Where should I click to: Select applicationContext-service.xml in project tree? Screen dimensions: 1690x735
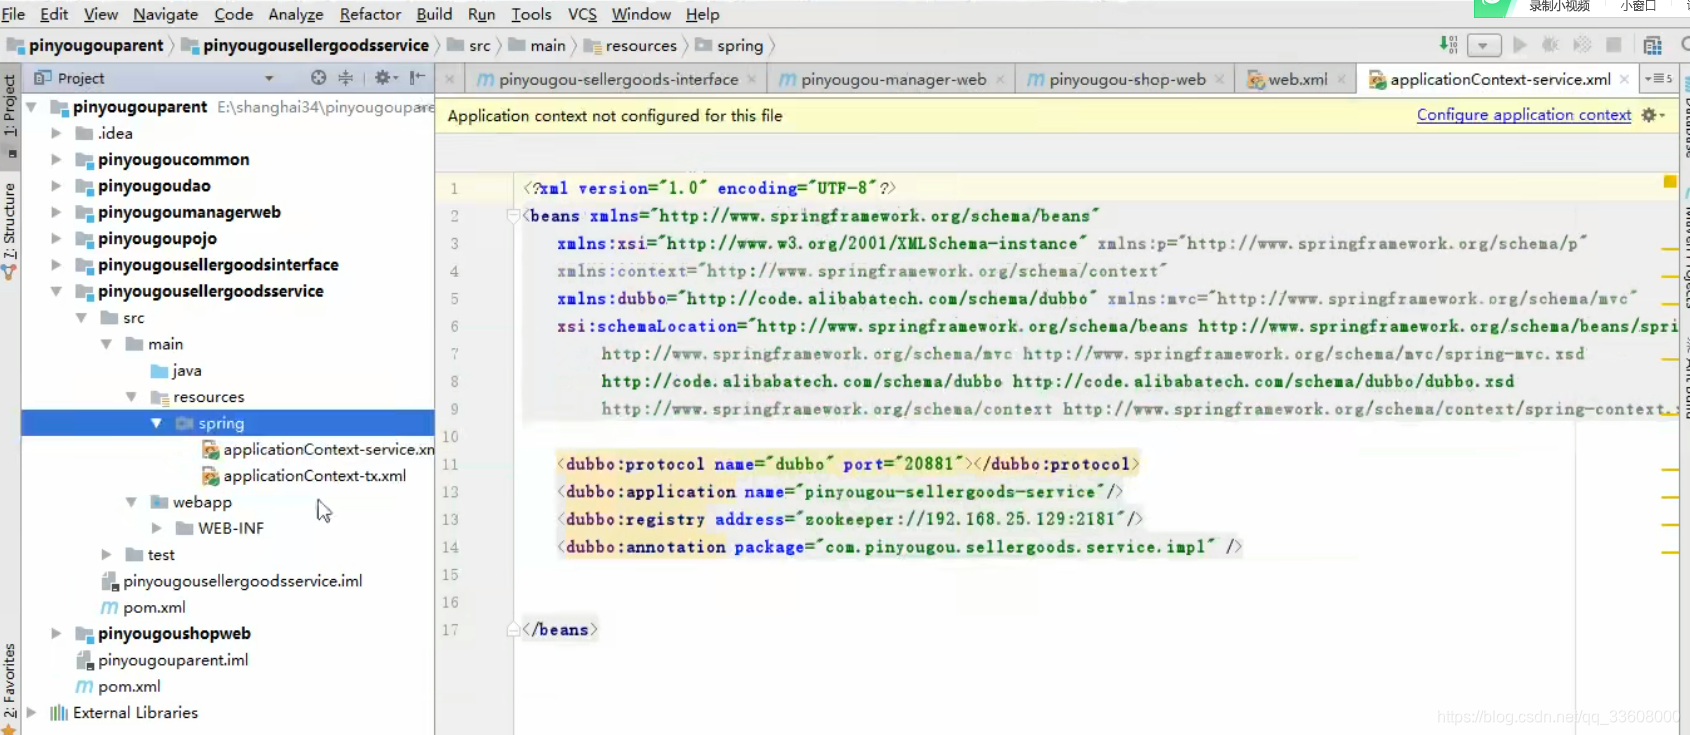tap(318, 450)
